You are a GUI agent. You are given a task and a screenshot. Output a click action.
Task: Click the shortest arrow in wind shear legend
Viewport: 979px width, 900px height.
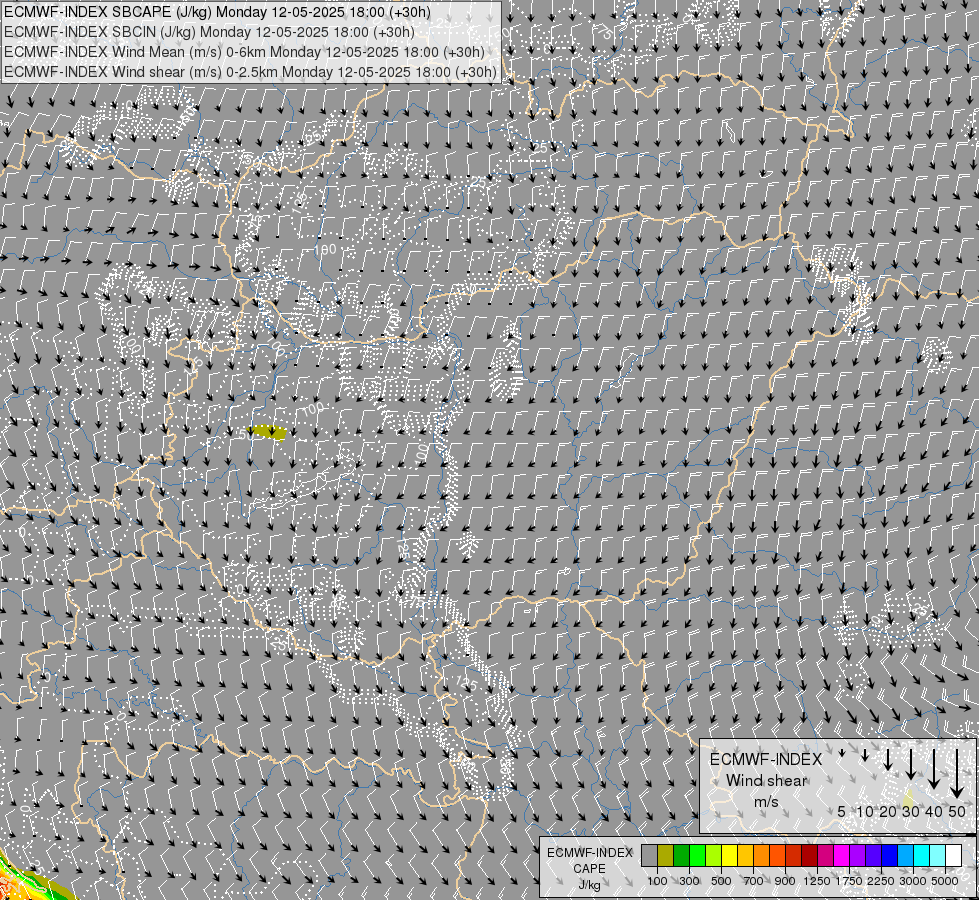842,753
